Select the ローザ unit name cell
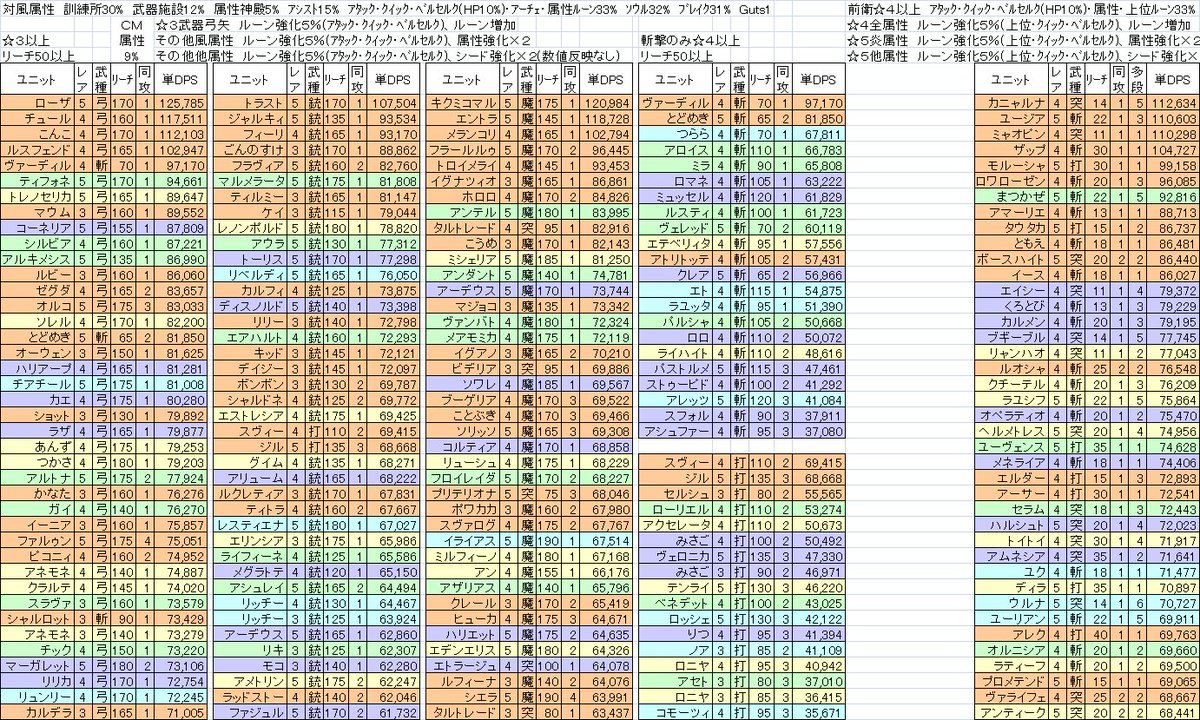The width and height of the screenshot is (1200, 720). (x=38, y=103)
